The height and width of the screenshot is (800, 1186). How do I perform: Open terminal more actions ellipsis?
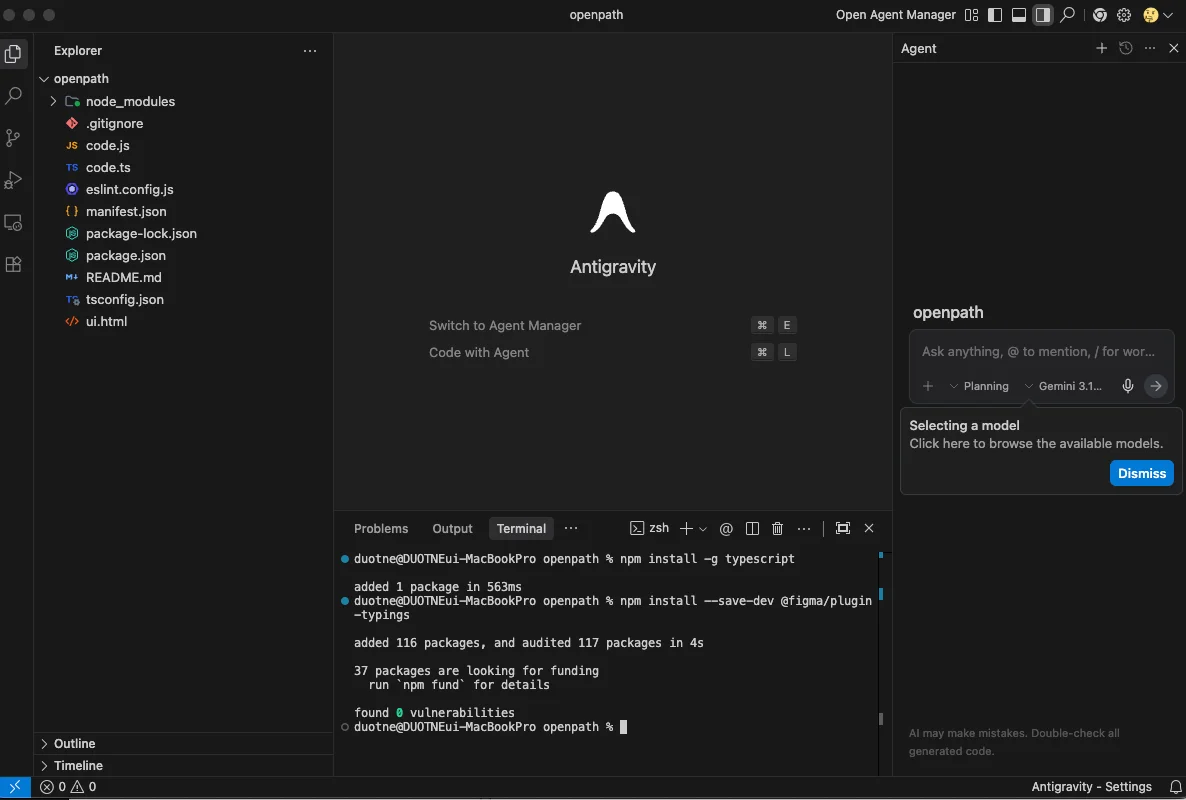(804, 529)
